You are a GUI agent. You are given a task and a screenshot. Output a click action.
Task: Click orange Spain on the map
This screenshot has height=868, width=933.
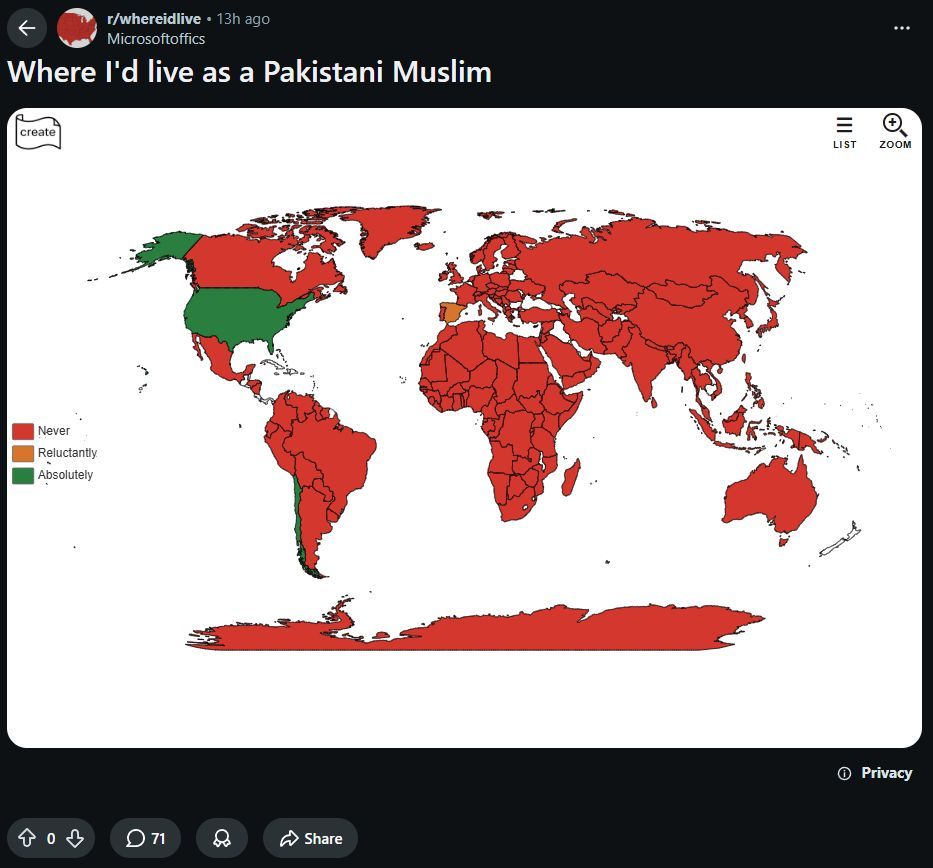click(451, 312)
